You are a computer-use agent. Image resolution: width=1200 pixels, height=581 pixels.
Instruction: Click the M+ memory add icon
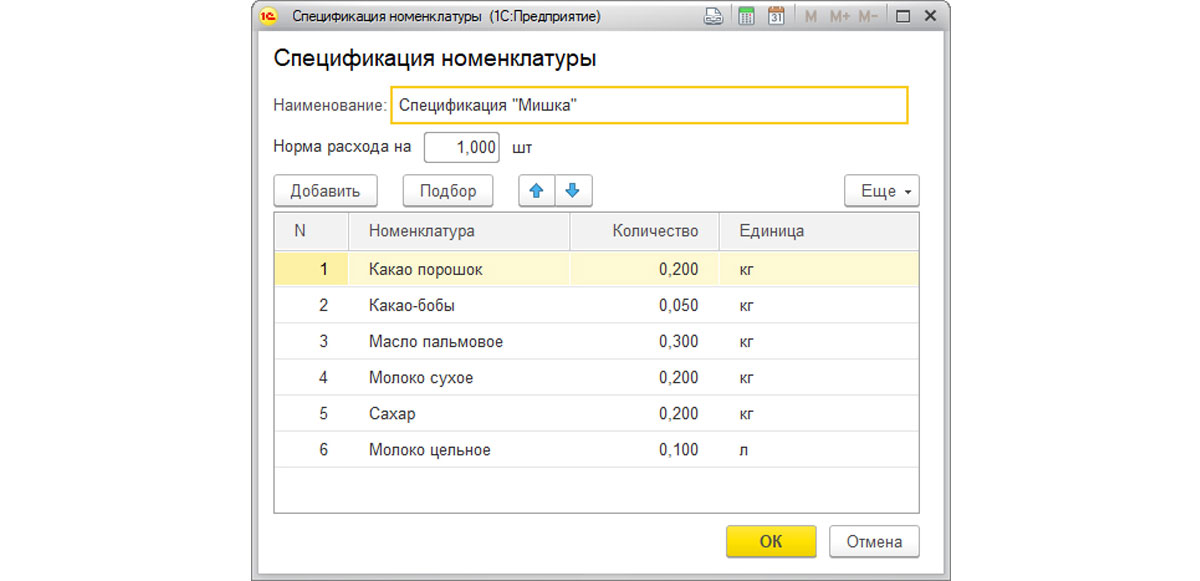tap(841, 15)
